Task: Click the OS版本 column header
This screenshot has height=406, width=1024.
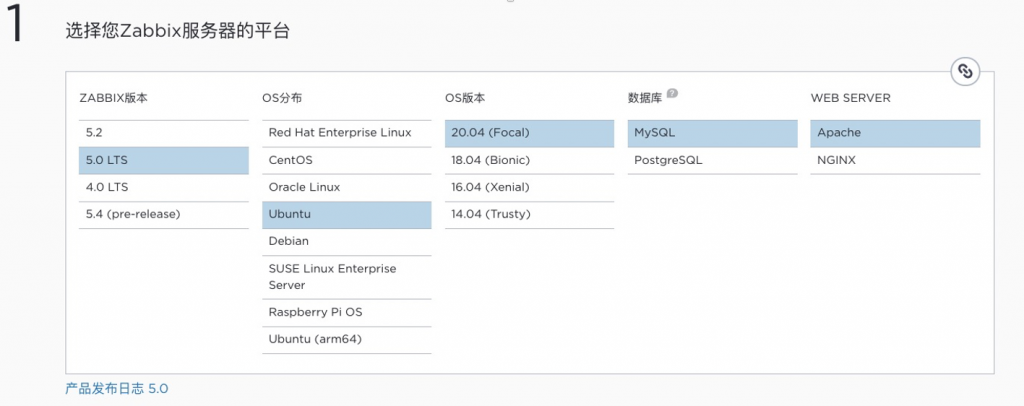Action: tap(465, 99)
